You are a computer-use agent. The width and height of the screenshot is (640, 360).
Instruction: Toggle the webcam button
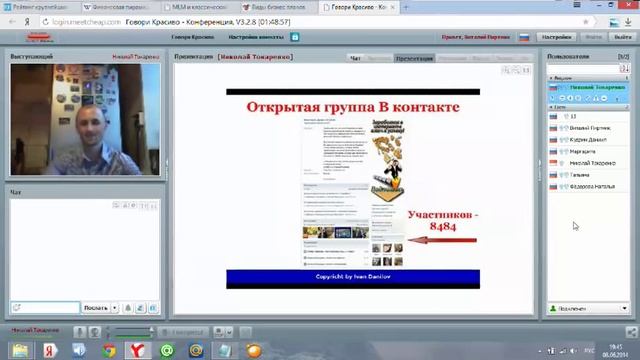[95, 332]
